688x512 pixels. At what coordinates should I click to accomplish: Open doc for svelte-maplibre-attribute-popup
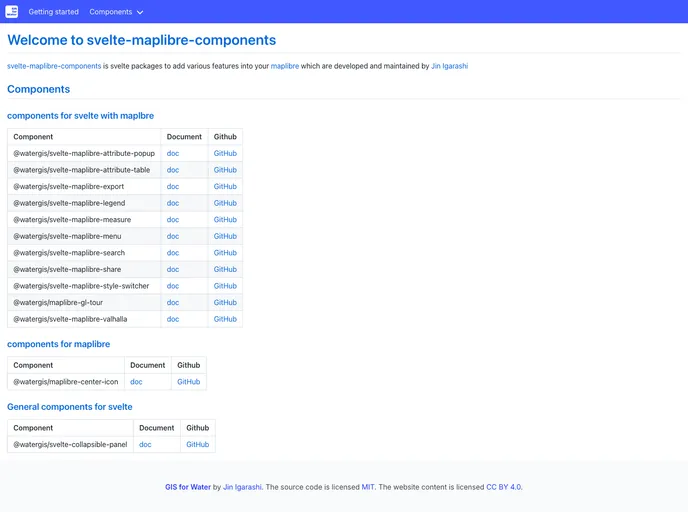173,154
